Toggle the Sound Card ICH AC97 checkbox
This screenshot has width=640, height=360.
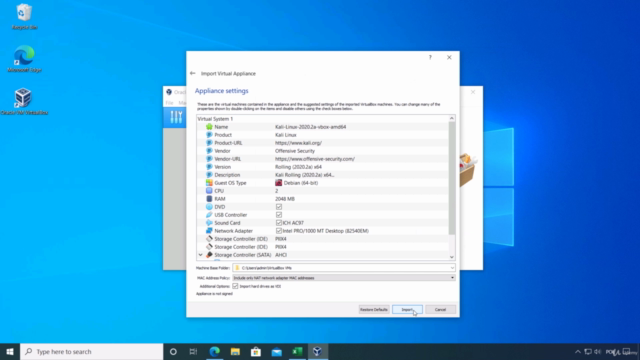point(279,223)
